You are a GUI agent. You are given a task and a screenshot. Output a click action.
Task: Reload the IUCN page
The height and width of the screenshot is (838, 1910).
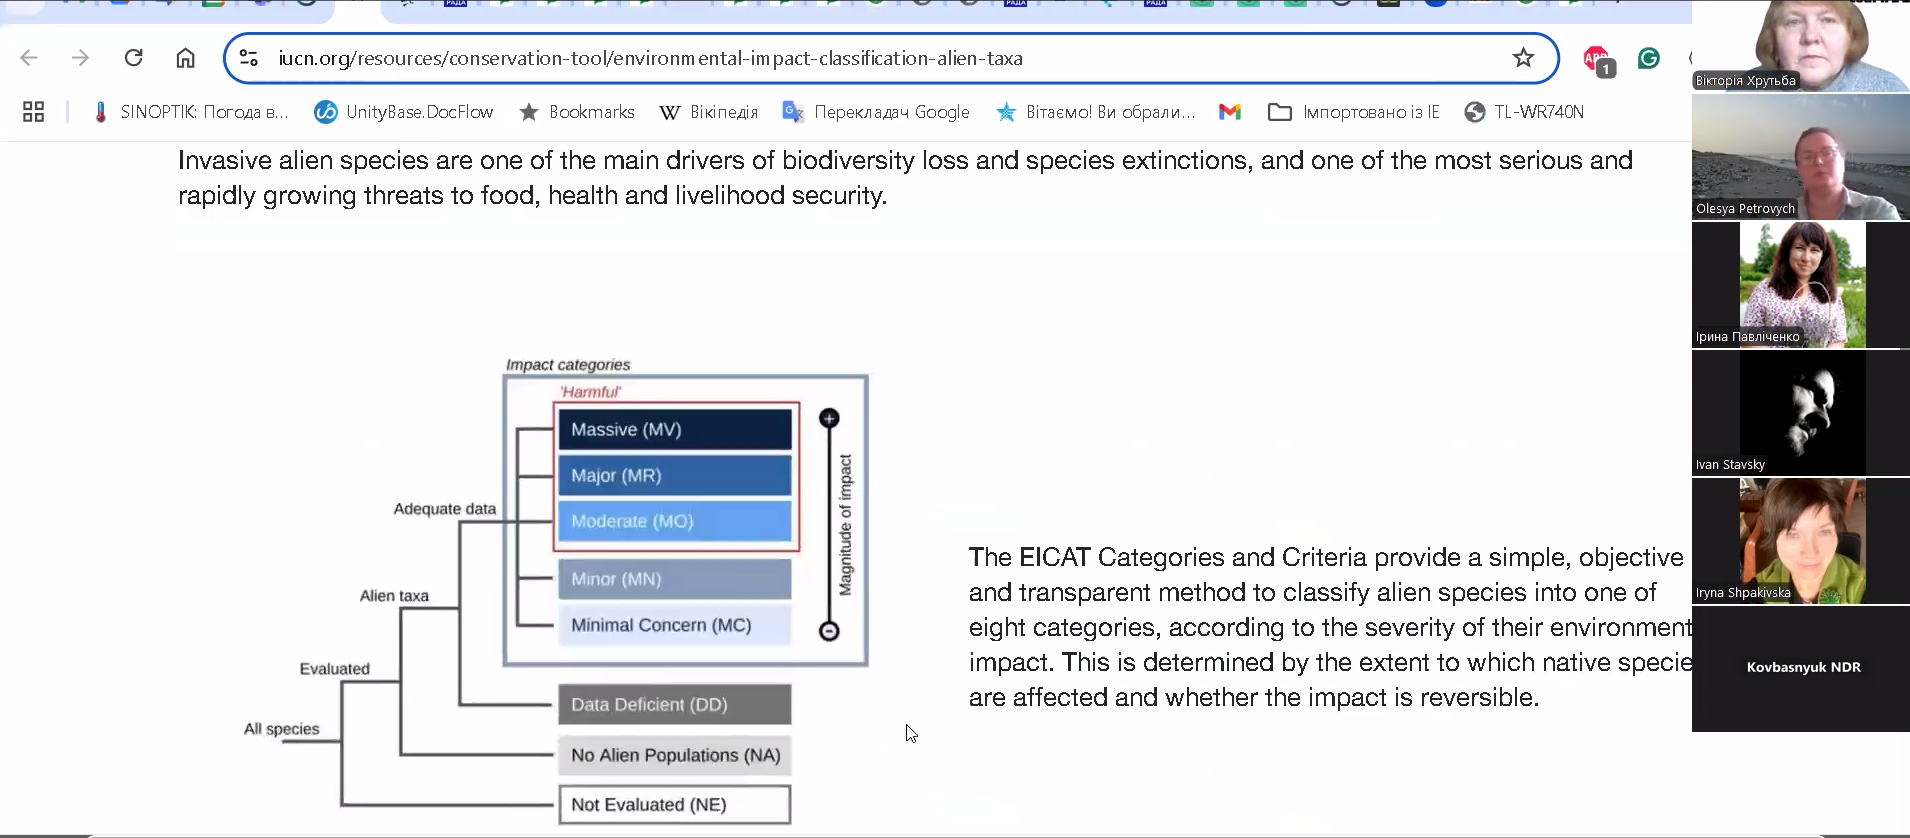tap(133, 58)
